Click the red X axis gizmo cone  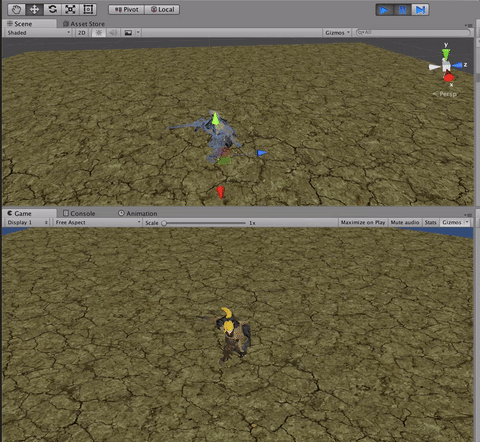449,77
